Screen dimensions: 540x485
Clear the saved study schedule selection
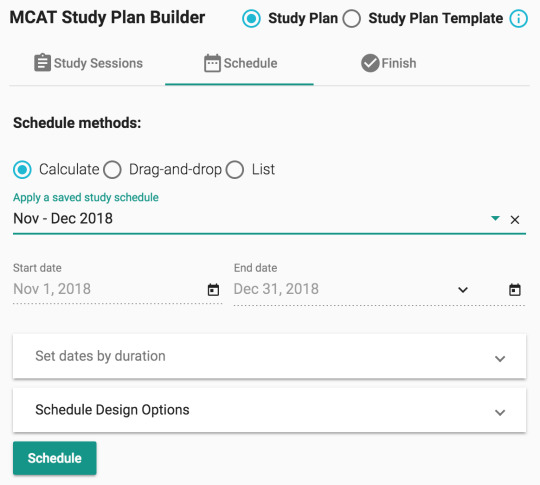point(515,219)
